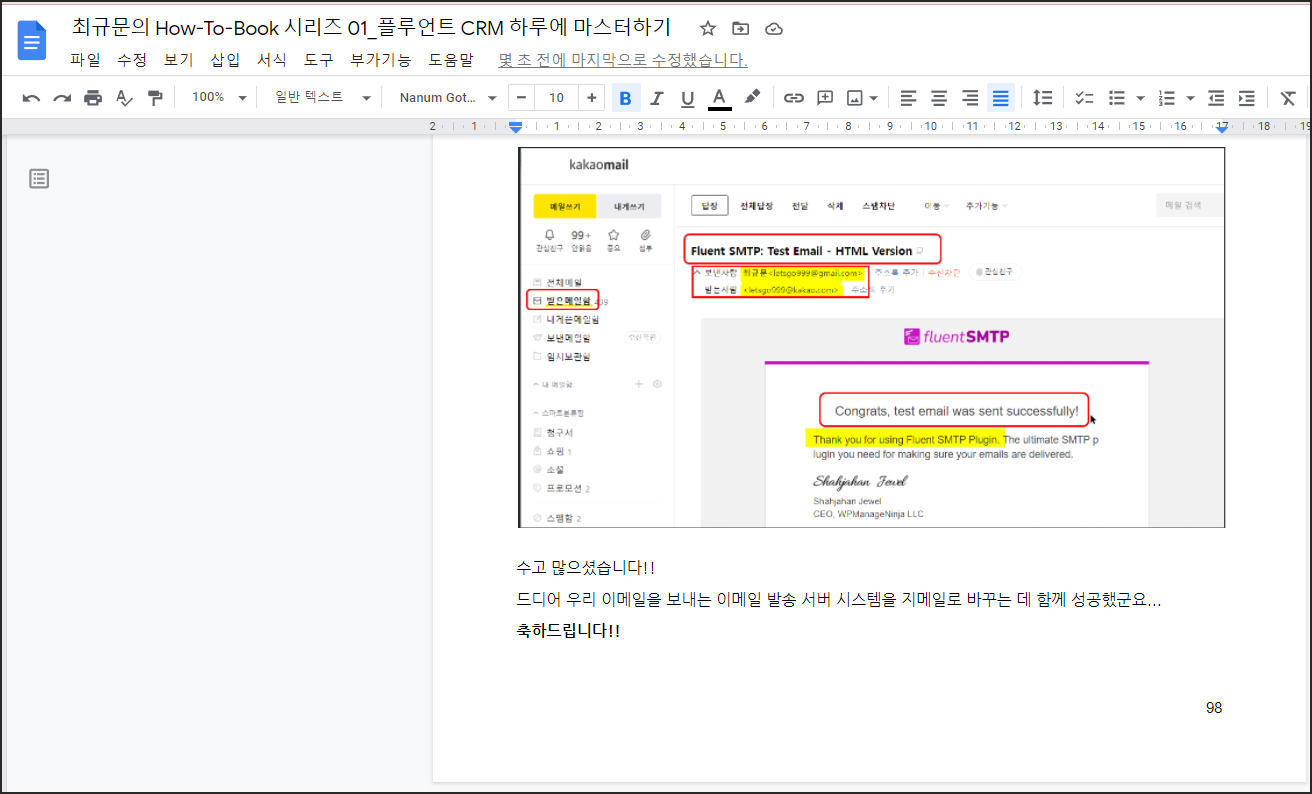The image size is (1312, 794).
Task: Decrease the font size with minus
Action: click(522, 98)
